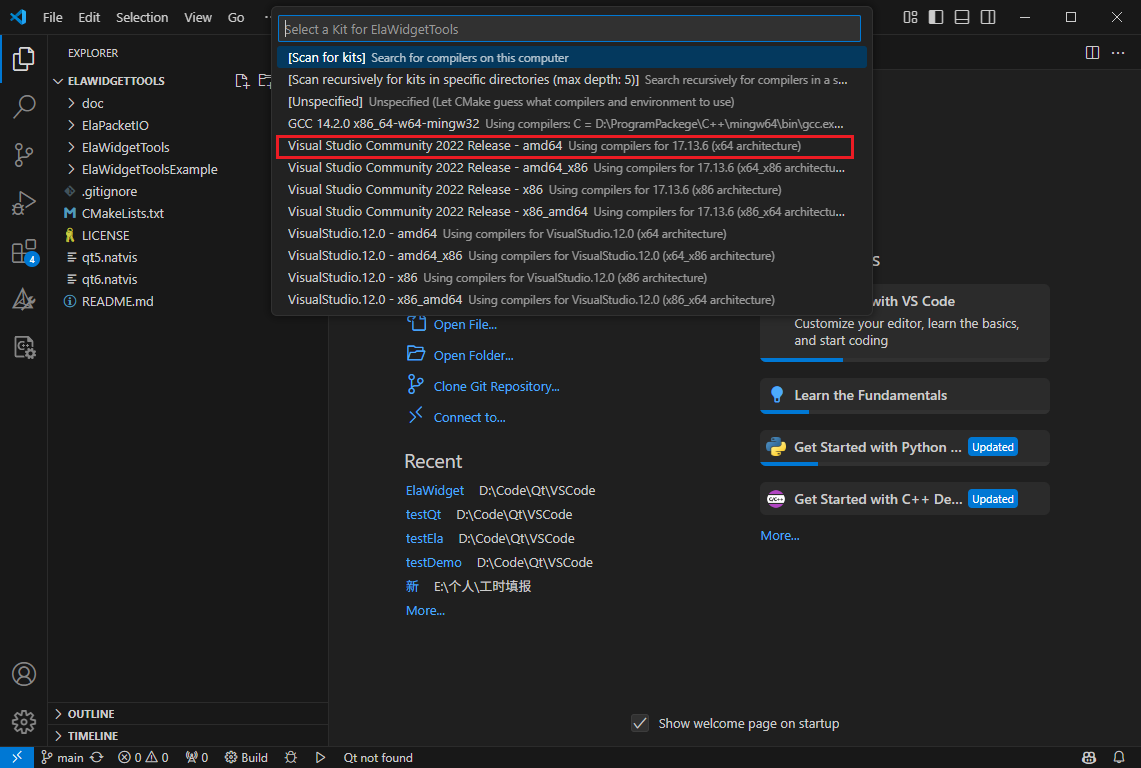Screen dimensions: 1141x768
Task: Open the notifications bell icon
Action: tap(1118, 757)
